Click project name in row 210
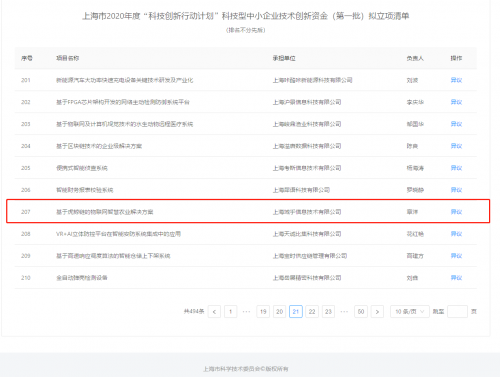This screenshot has width=500, height=377. coord(82,278)
